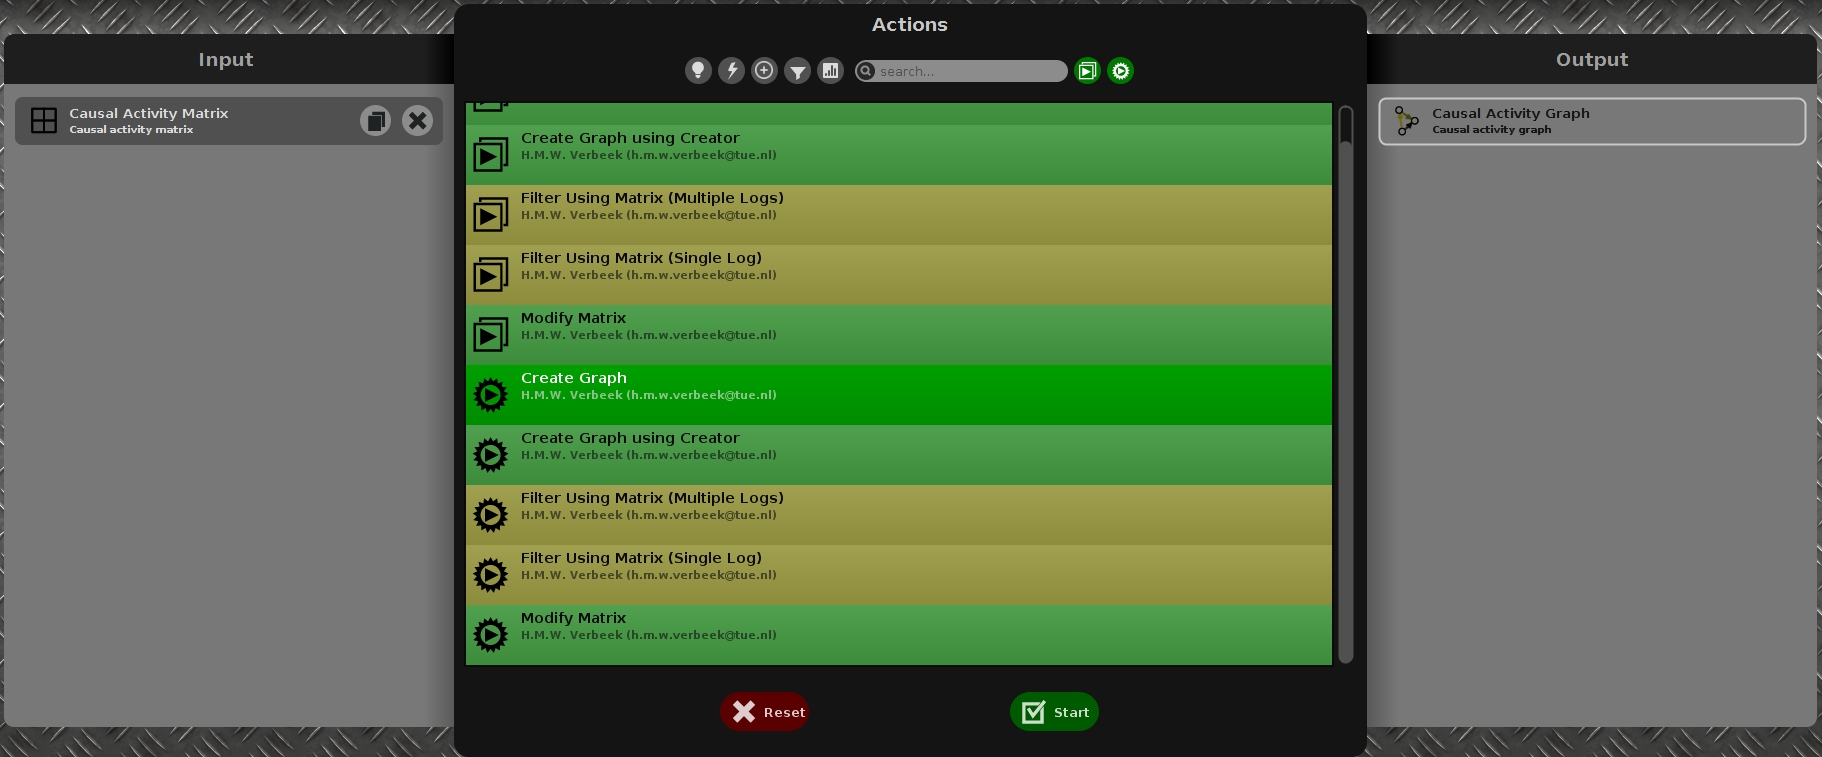Remove the Causal Activity Matrix input

(x=418, y=121)
